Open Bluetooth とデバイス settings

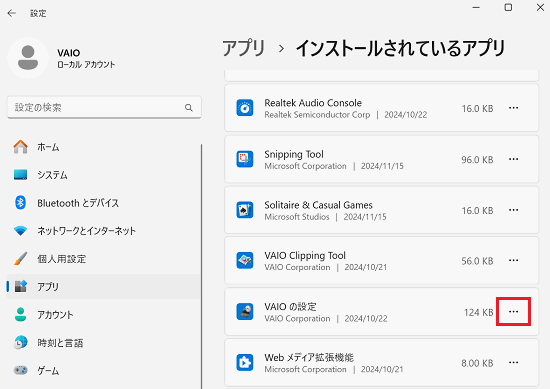[x=104, y=203]
